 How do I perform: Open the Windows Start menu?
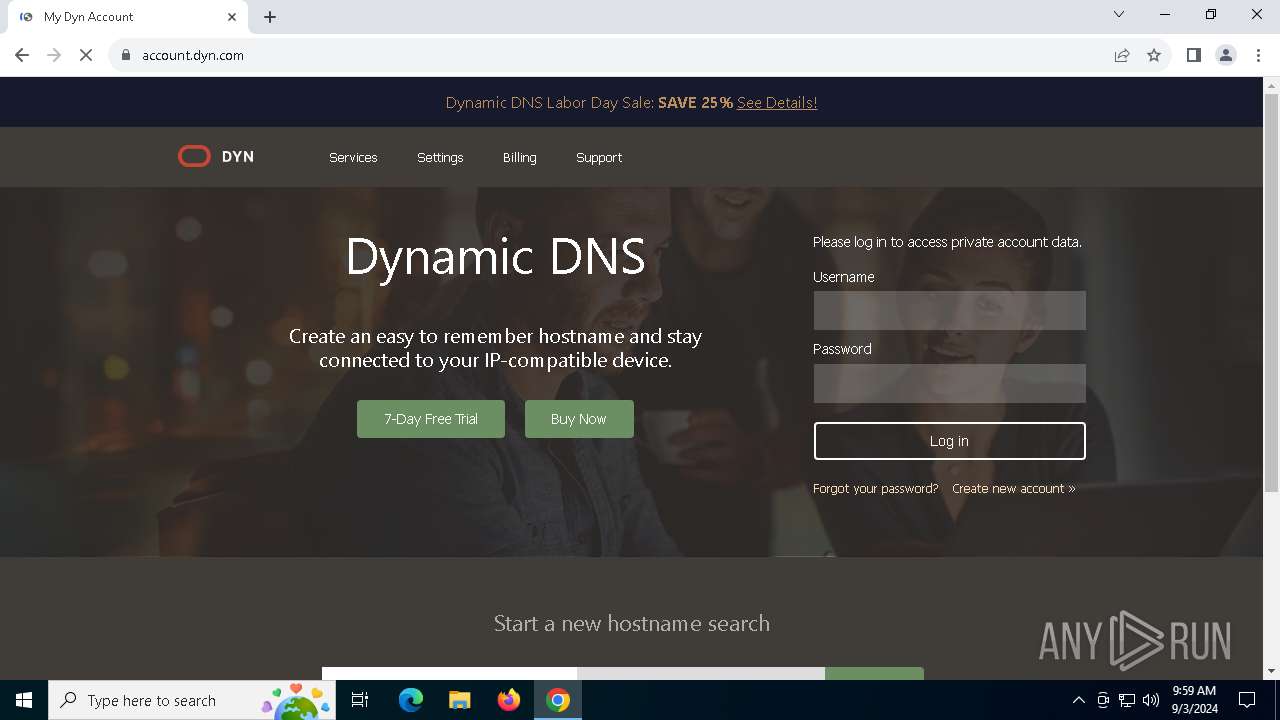point(24,700)
